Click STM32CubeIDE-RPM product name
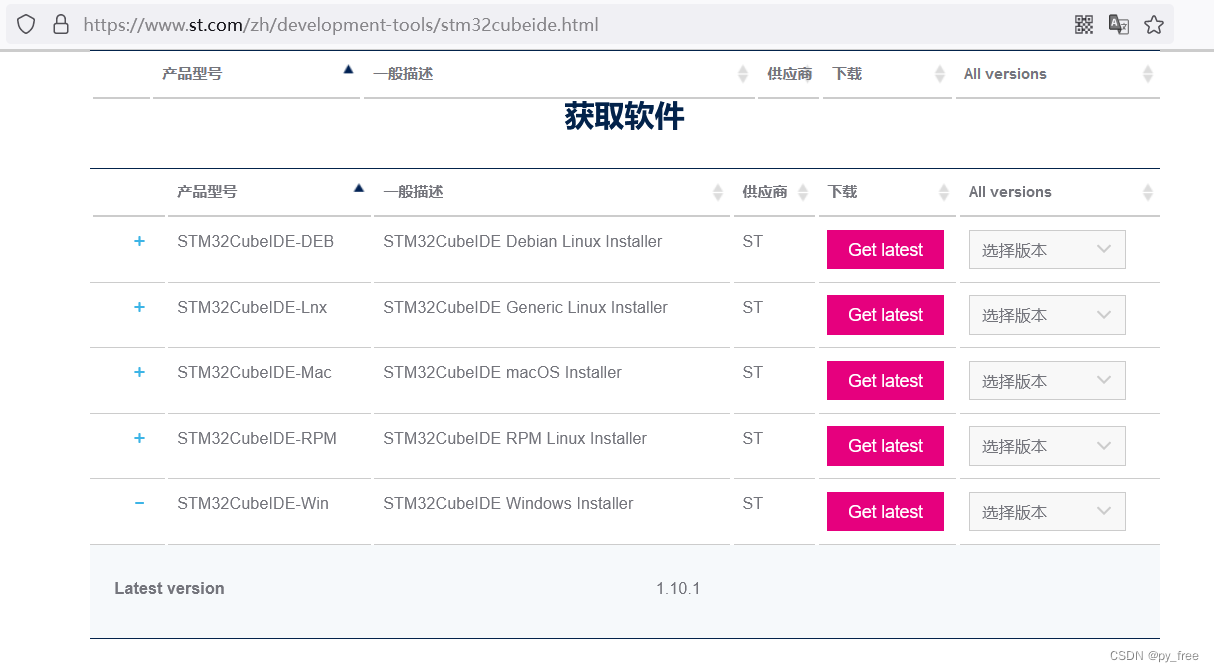1214x672 pixels. (x=257, y=438)
